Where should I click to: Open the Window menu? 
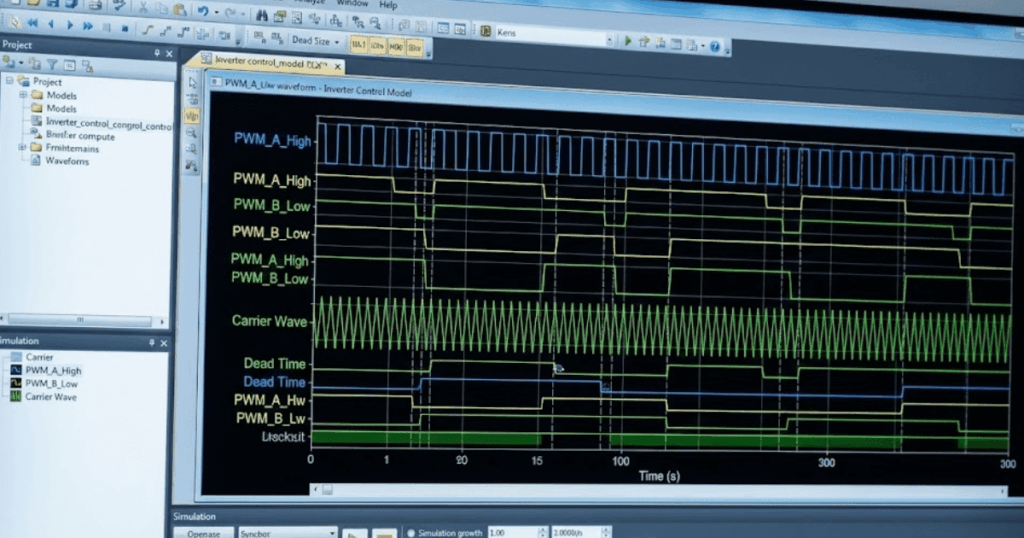tap(351, 4)
